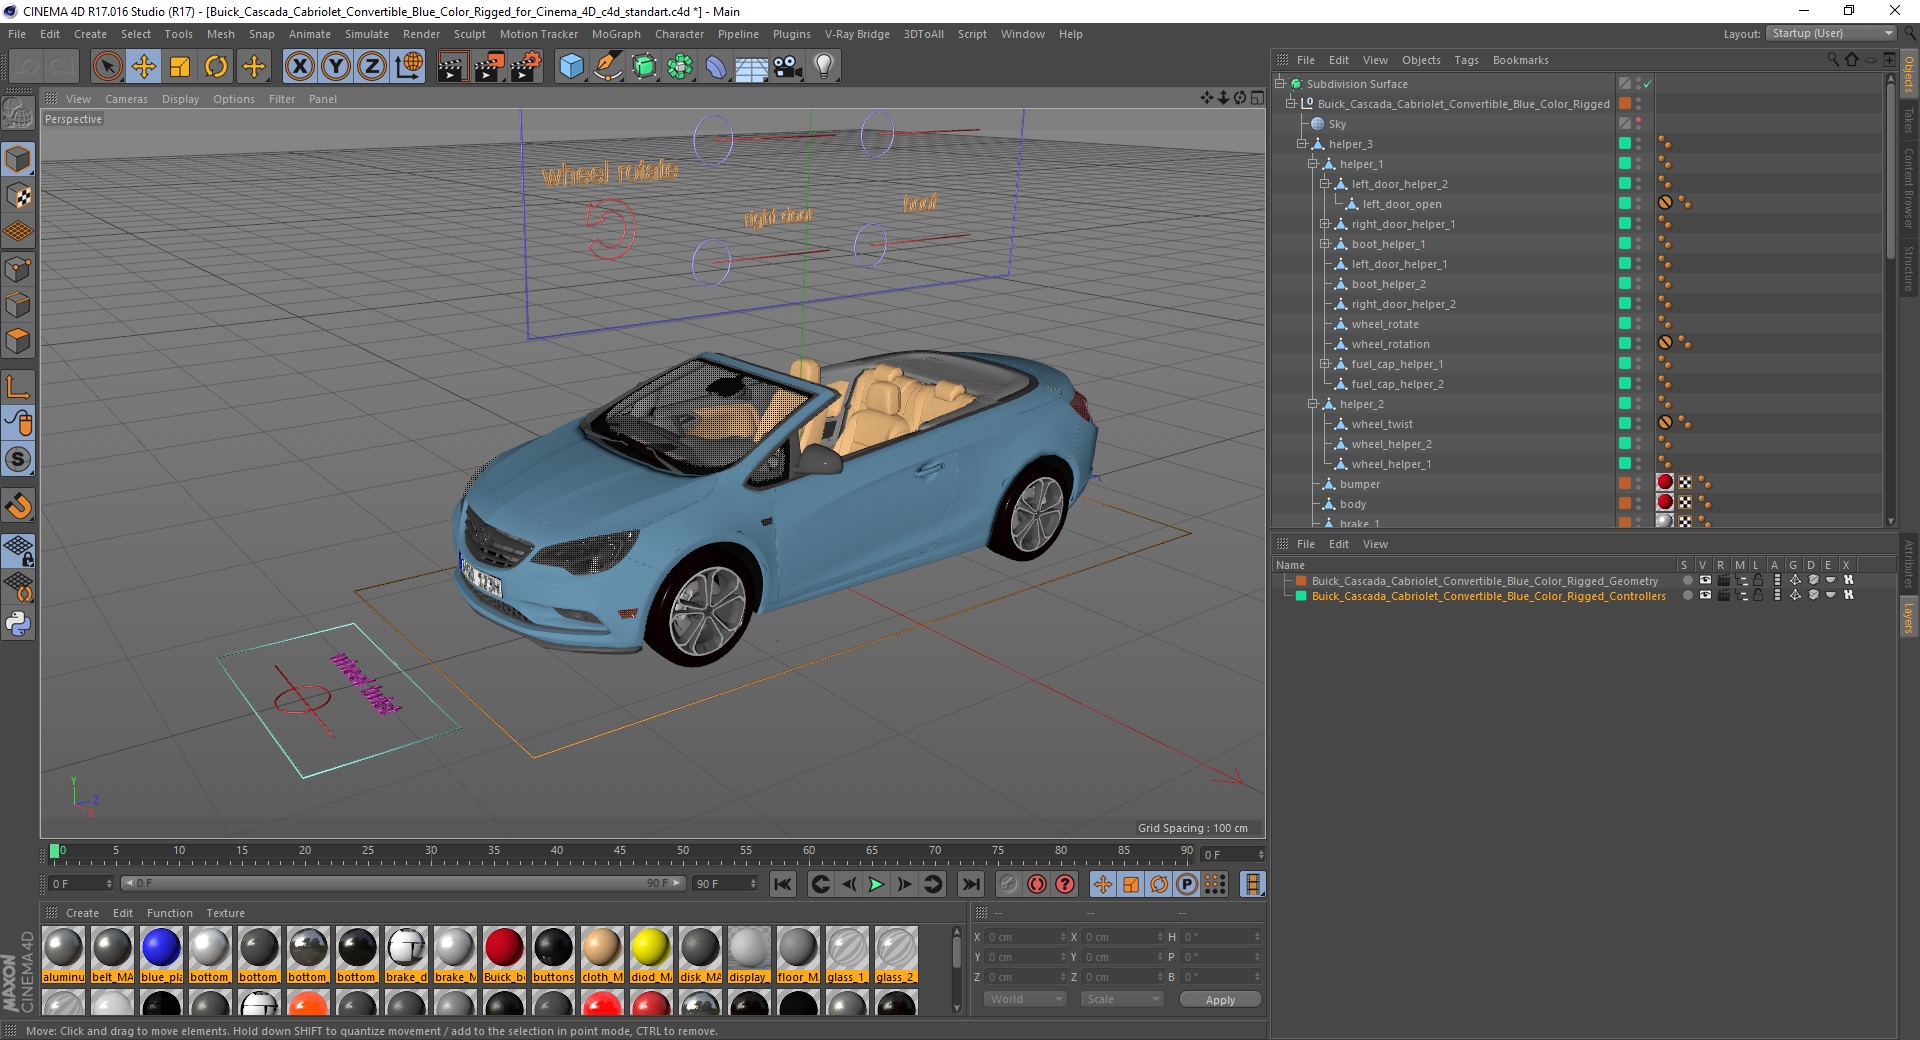This screenshot has height=1040, width=1920.
Task: Open the Layer Manager View menu
Action: point(1375,544)
